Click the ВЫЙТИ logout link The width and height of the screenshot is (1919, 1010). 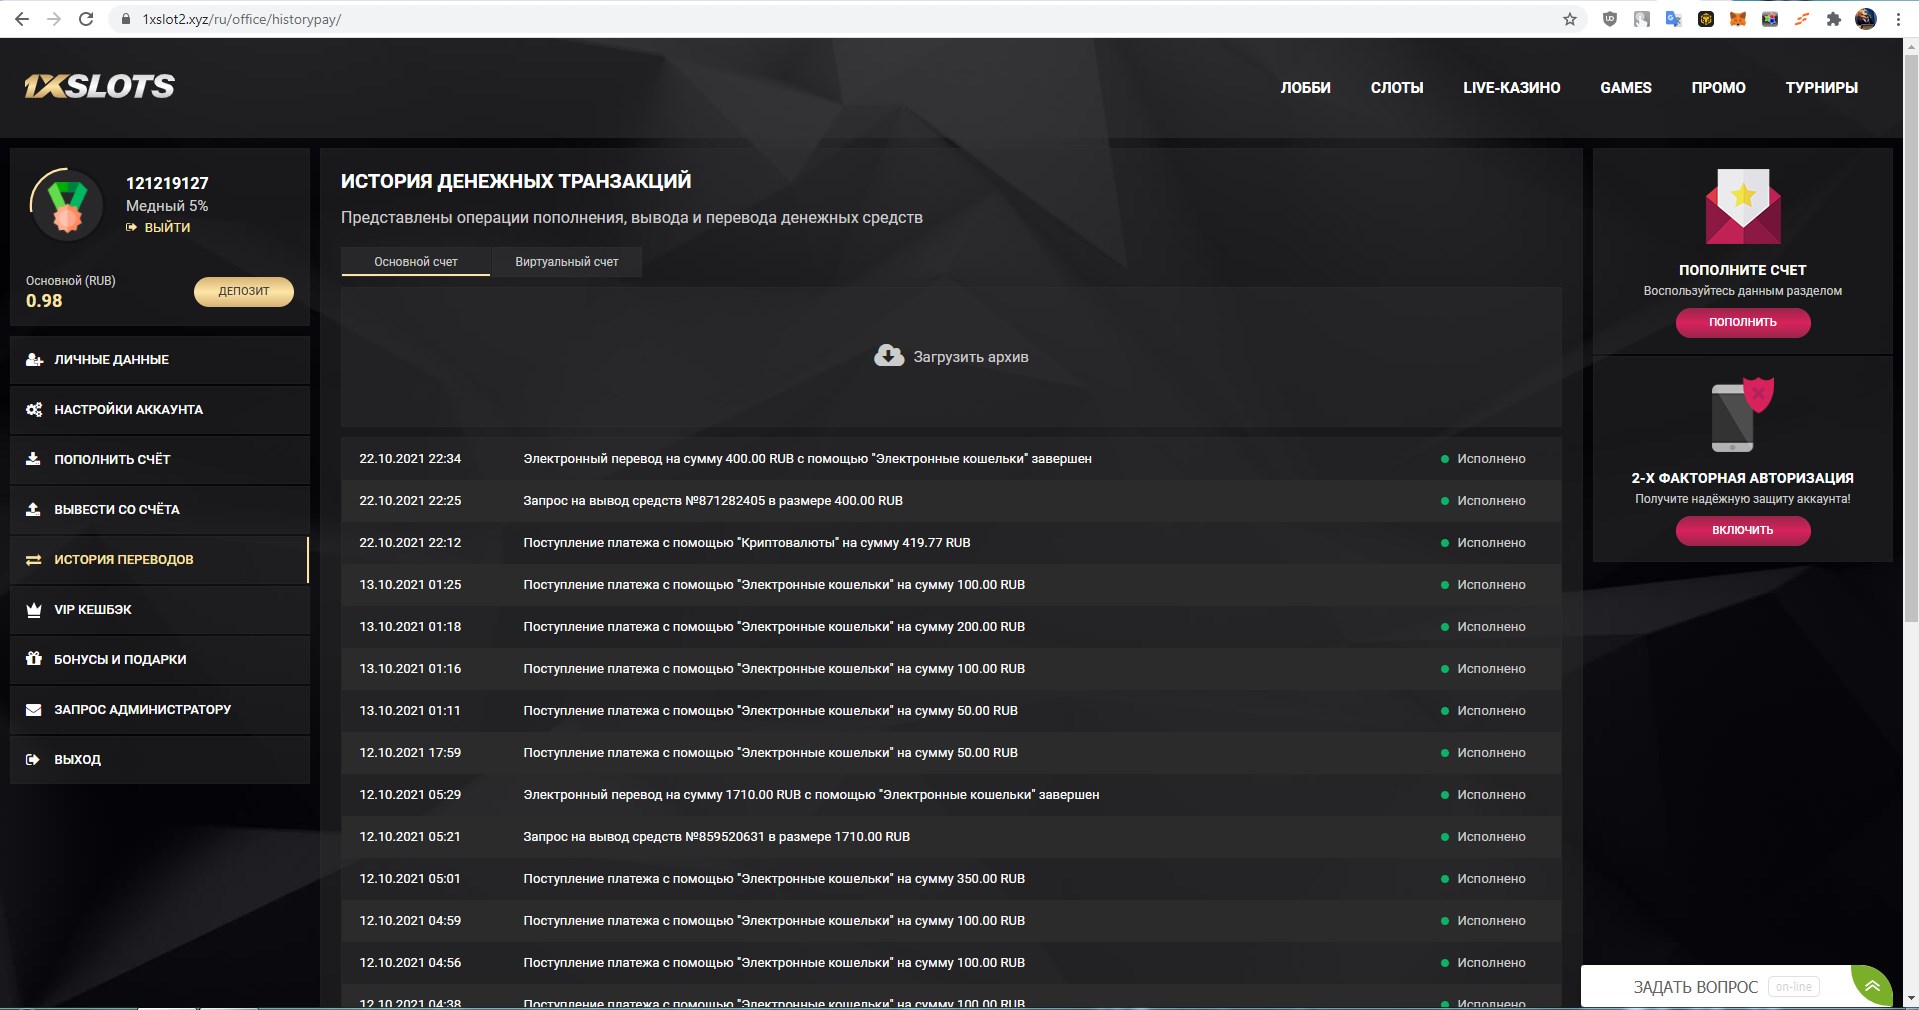pos(158,228)
